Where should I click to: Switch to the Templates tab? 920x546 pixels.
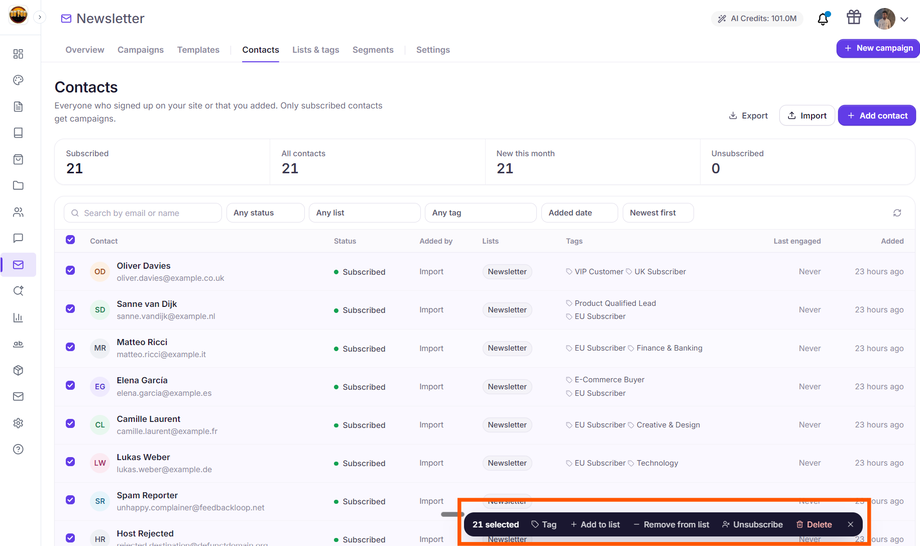(x=198, y=50)
